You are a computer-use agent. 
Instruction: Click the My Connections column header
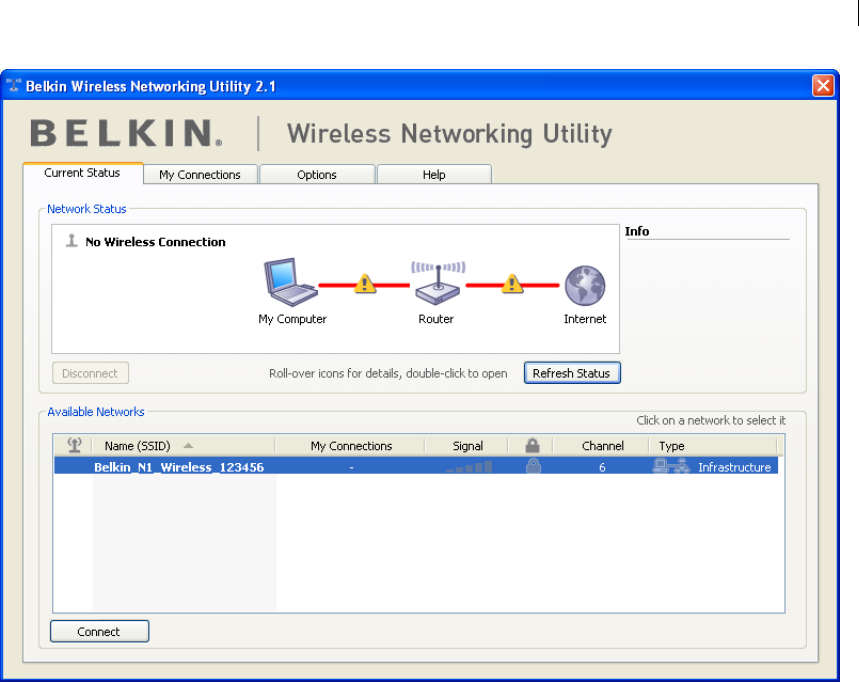pos(351,446)
